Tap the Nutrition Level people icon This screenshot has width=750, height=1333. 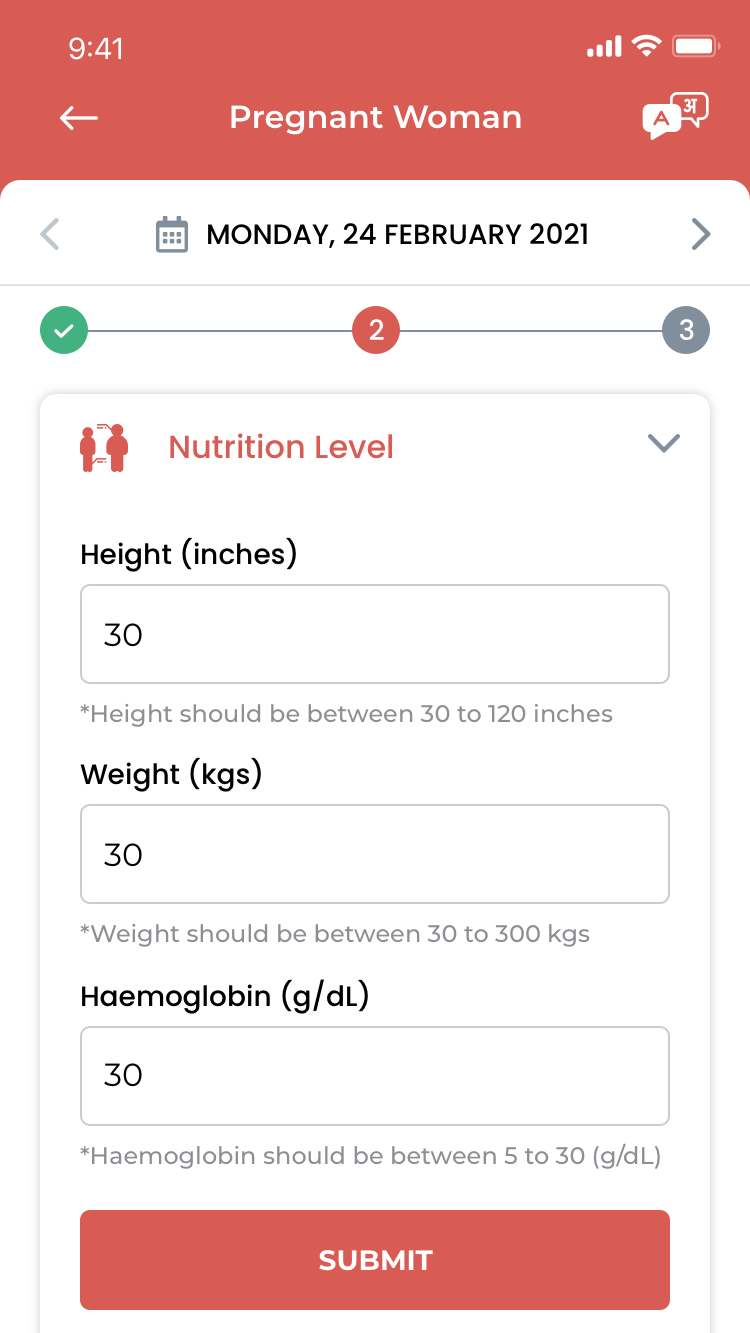pyautogui.click(x=104, y=447)
